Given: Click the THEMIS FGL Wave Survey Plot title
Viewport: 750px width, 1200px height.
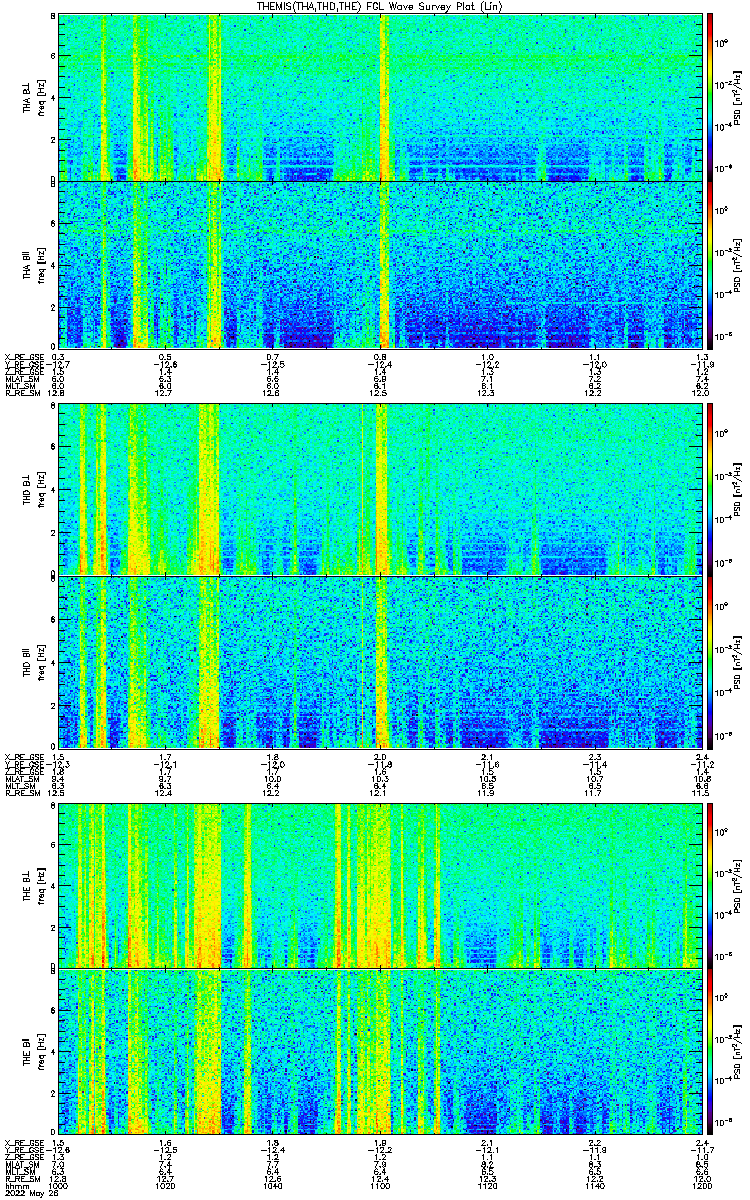Looking at the screenshot, I should [381, 7].
